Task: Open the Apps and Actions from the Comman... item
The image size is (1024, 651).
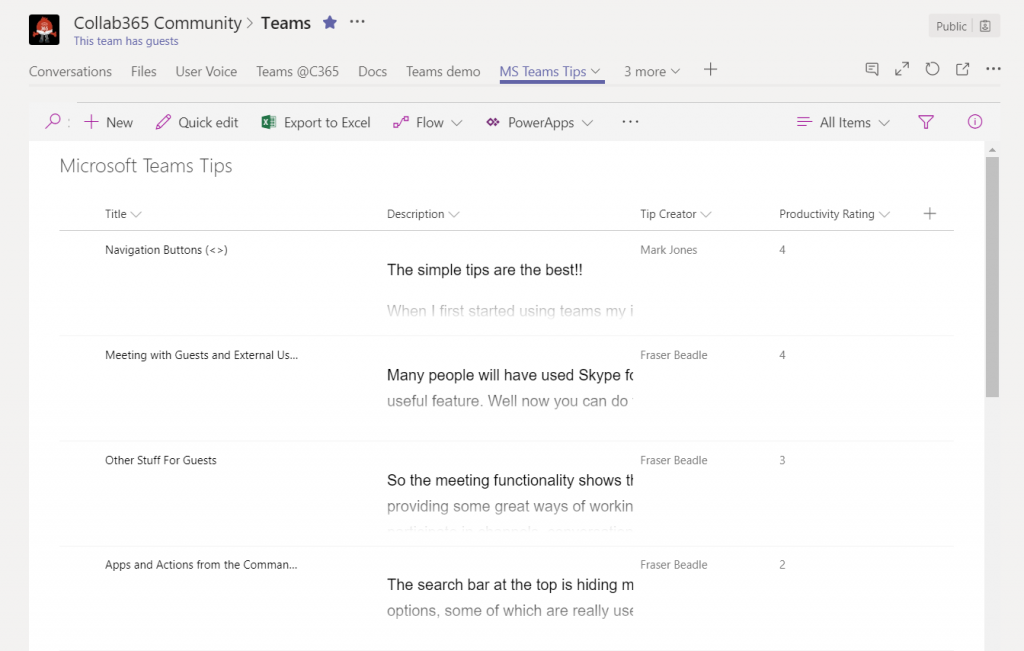Action: (x=201, y=565)
